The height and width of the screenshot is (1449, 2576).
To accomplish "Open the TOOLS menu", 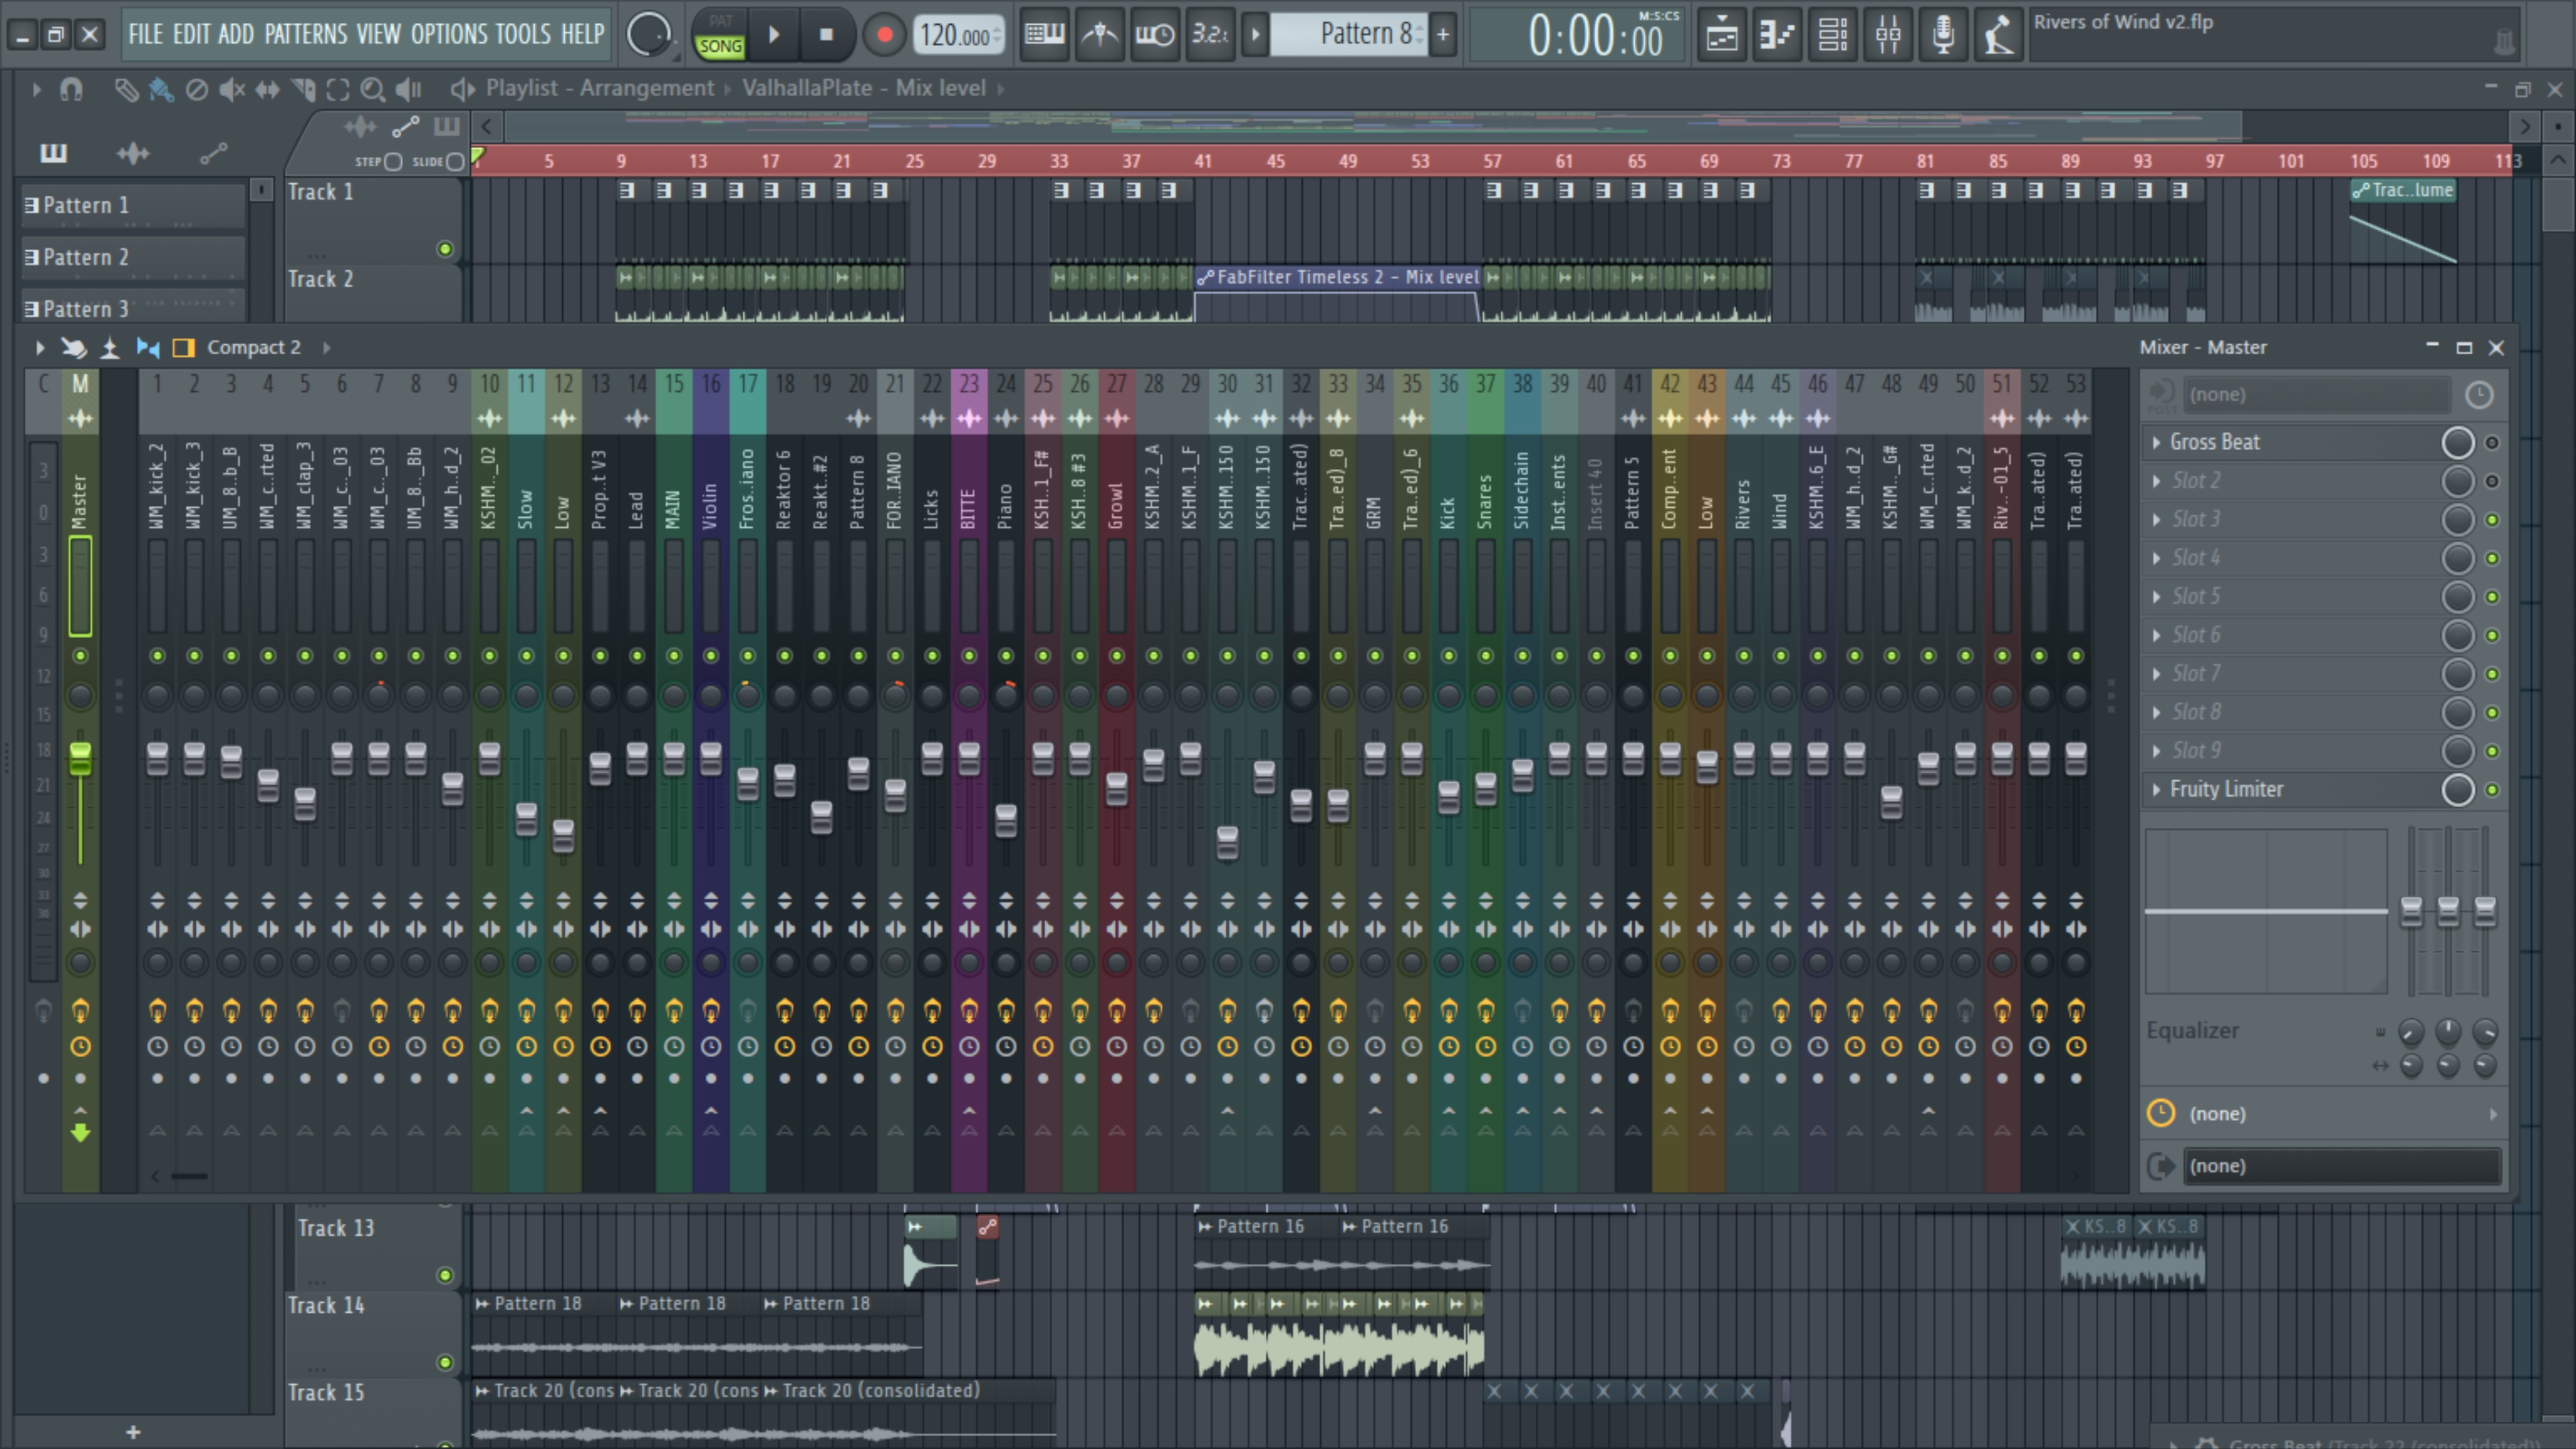I will point(522,34).
